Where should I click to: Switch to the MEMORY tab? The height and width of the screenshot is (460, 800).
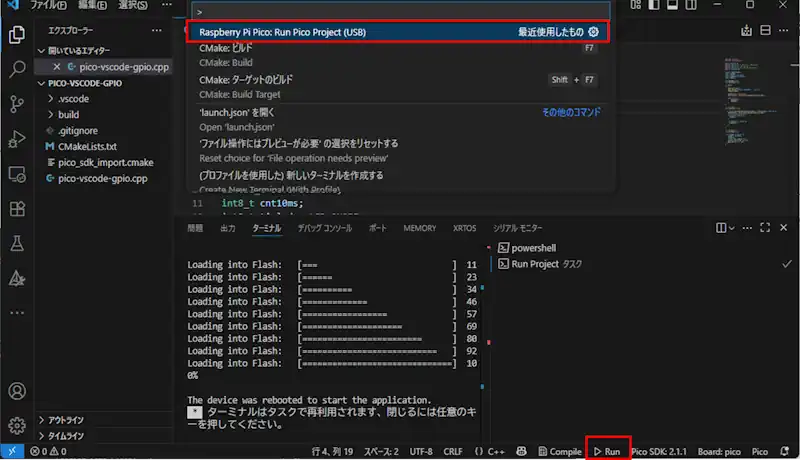tap(419, 228)
